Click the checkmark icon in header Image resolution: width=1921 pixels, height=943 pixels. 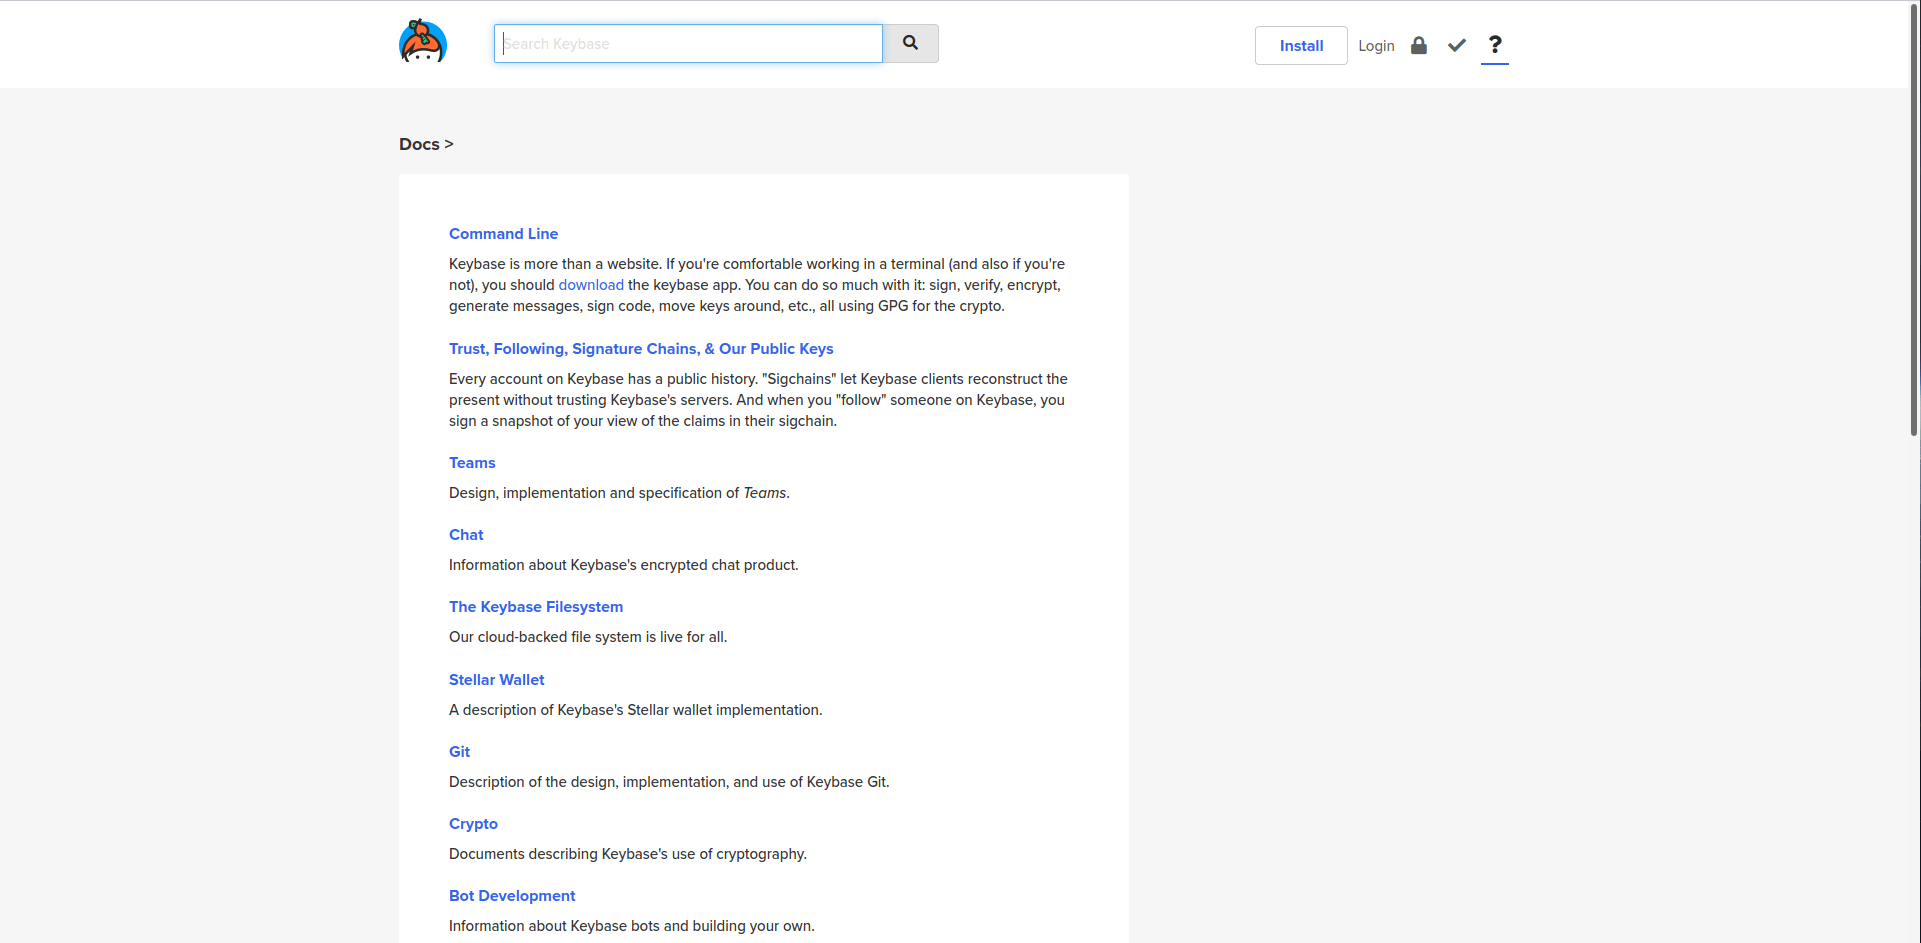[x=1457, y=45]
